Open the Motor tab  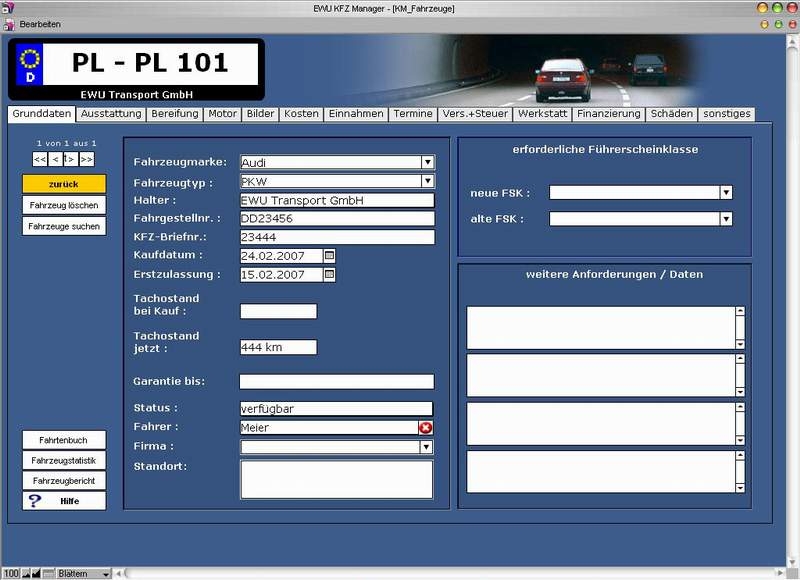[x=222, y=114]
